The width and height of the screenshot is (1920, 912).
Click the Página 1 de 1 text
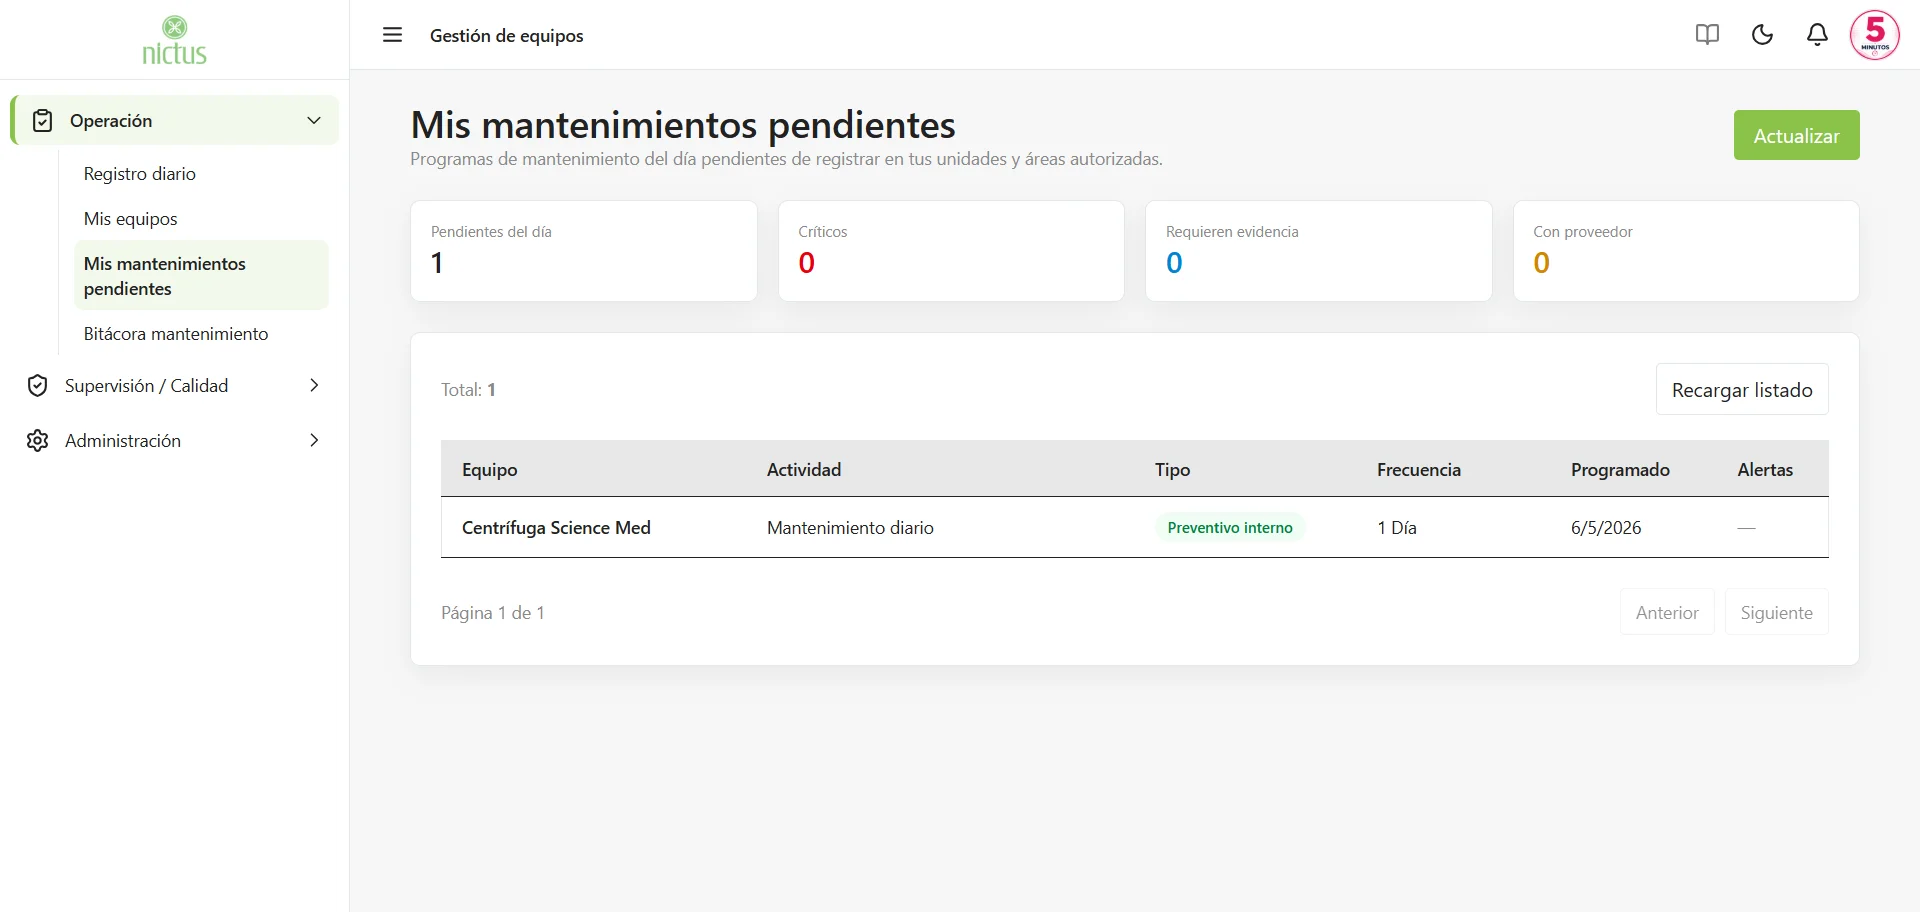493,613
